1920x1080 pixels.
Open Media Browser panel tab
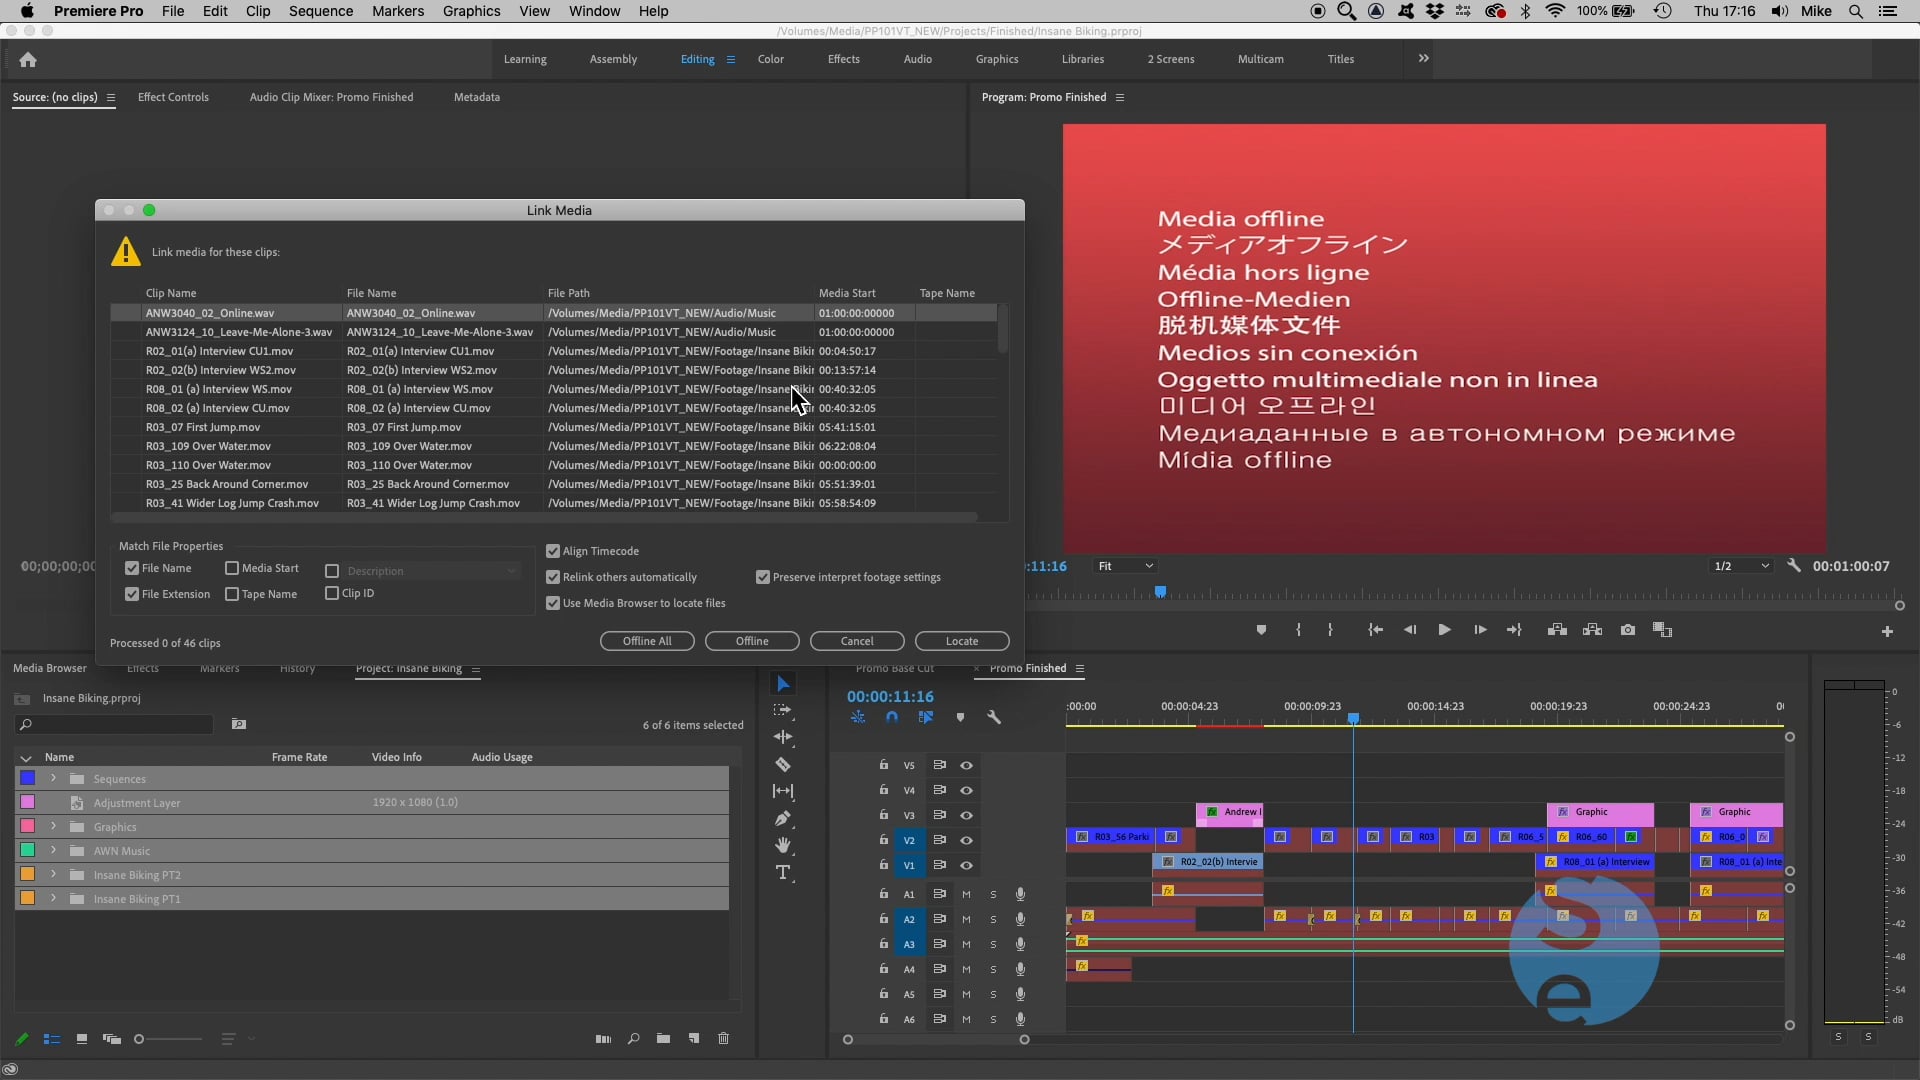[x=50, y=668]
